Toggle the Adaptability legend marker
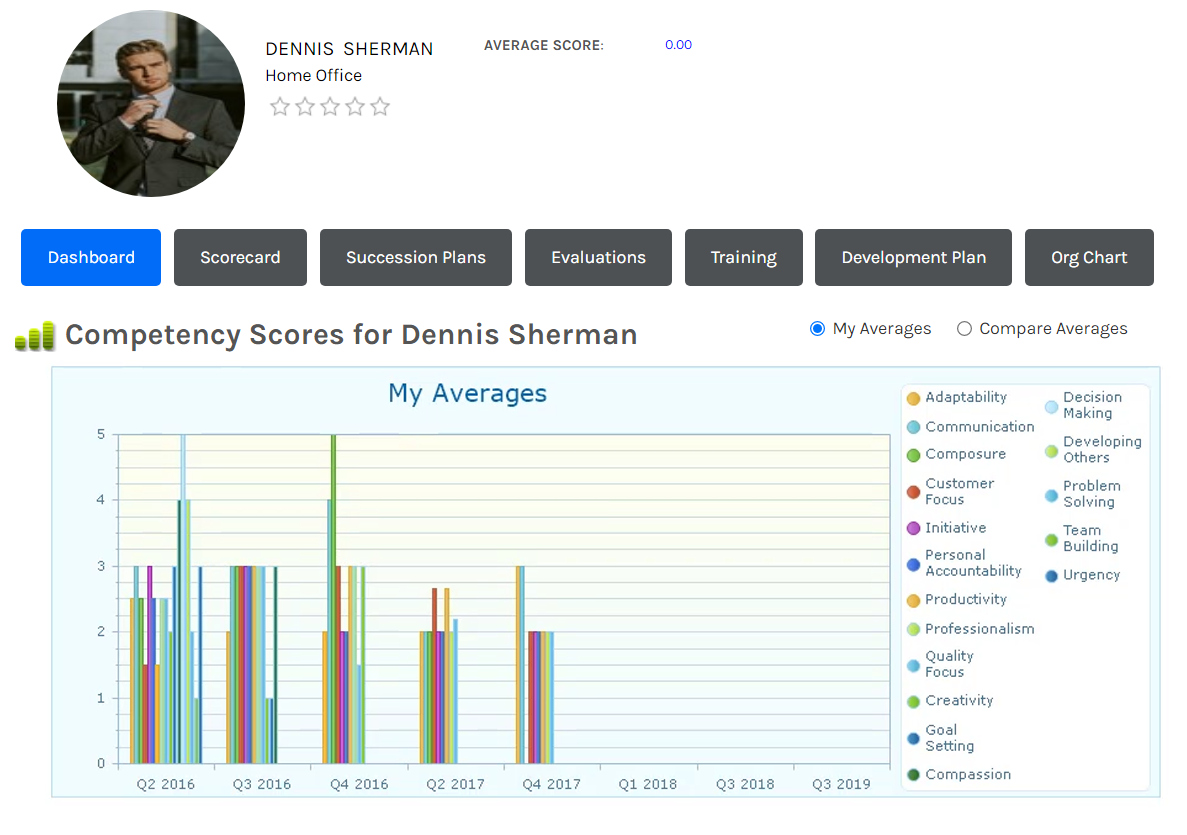This screenshot has width=1187, height=835. pyautogui.click(x=913, y=398)
